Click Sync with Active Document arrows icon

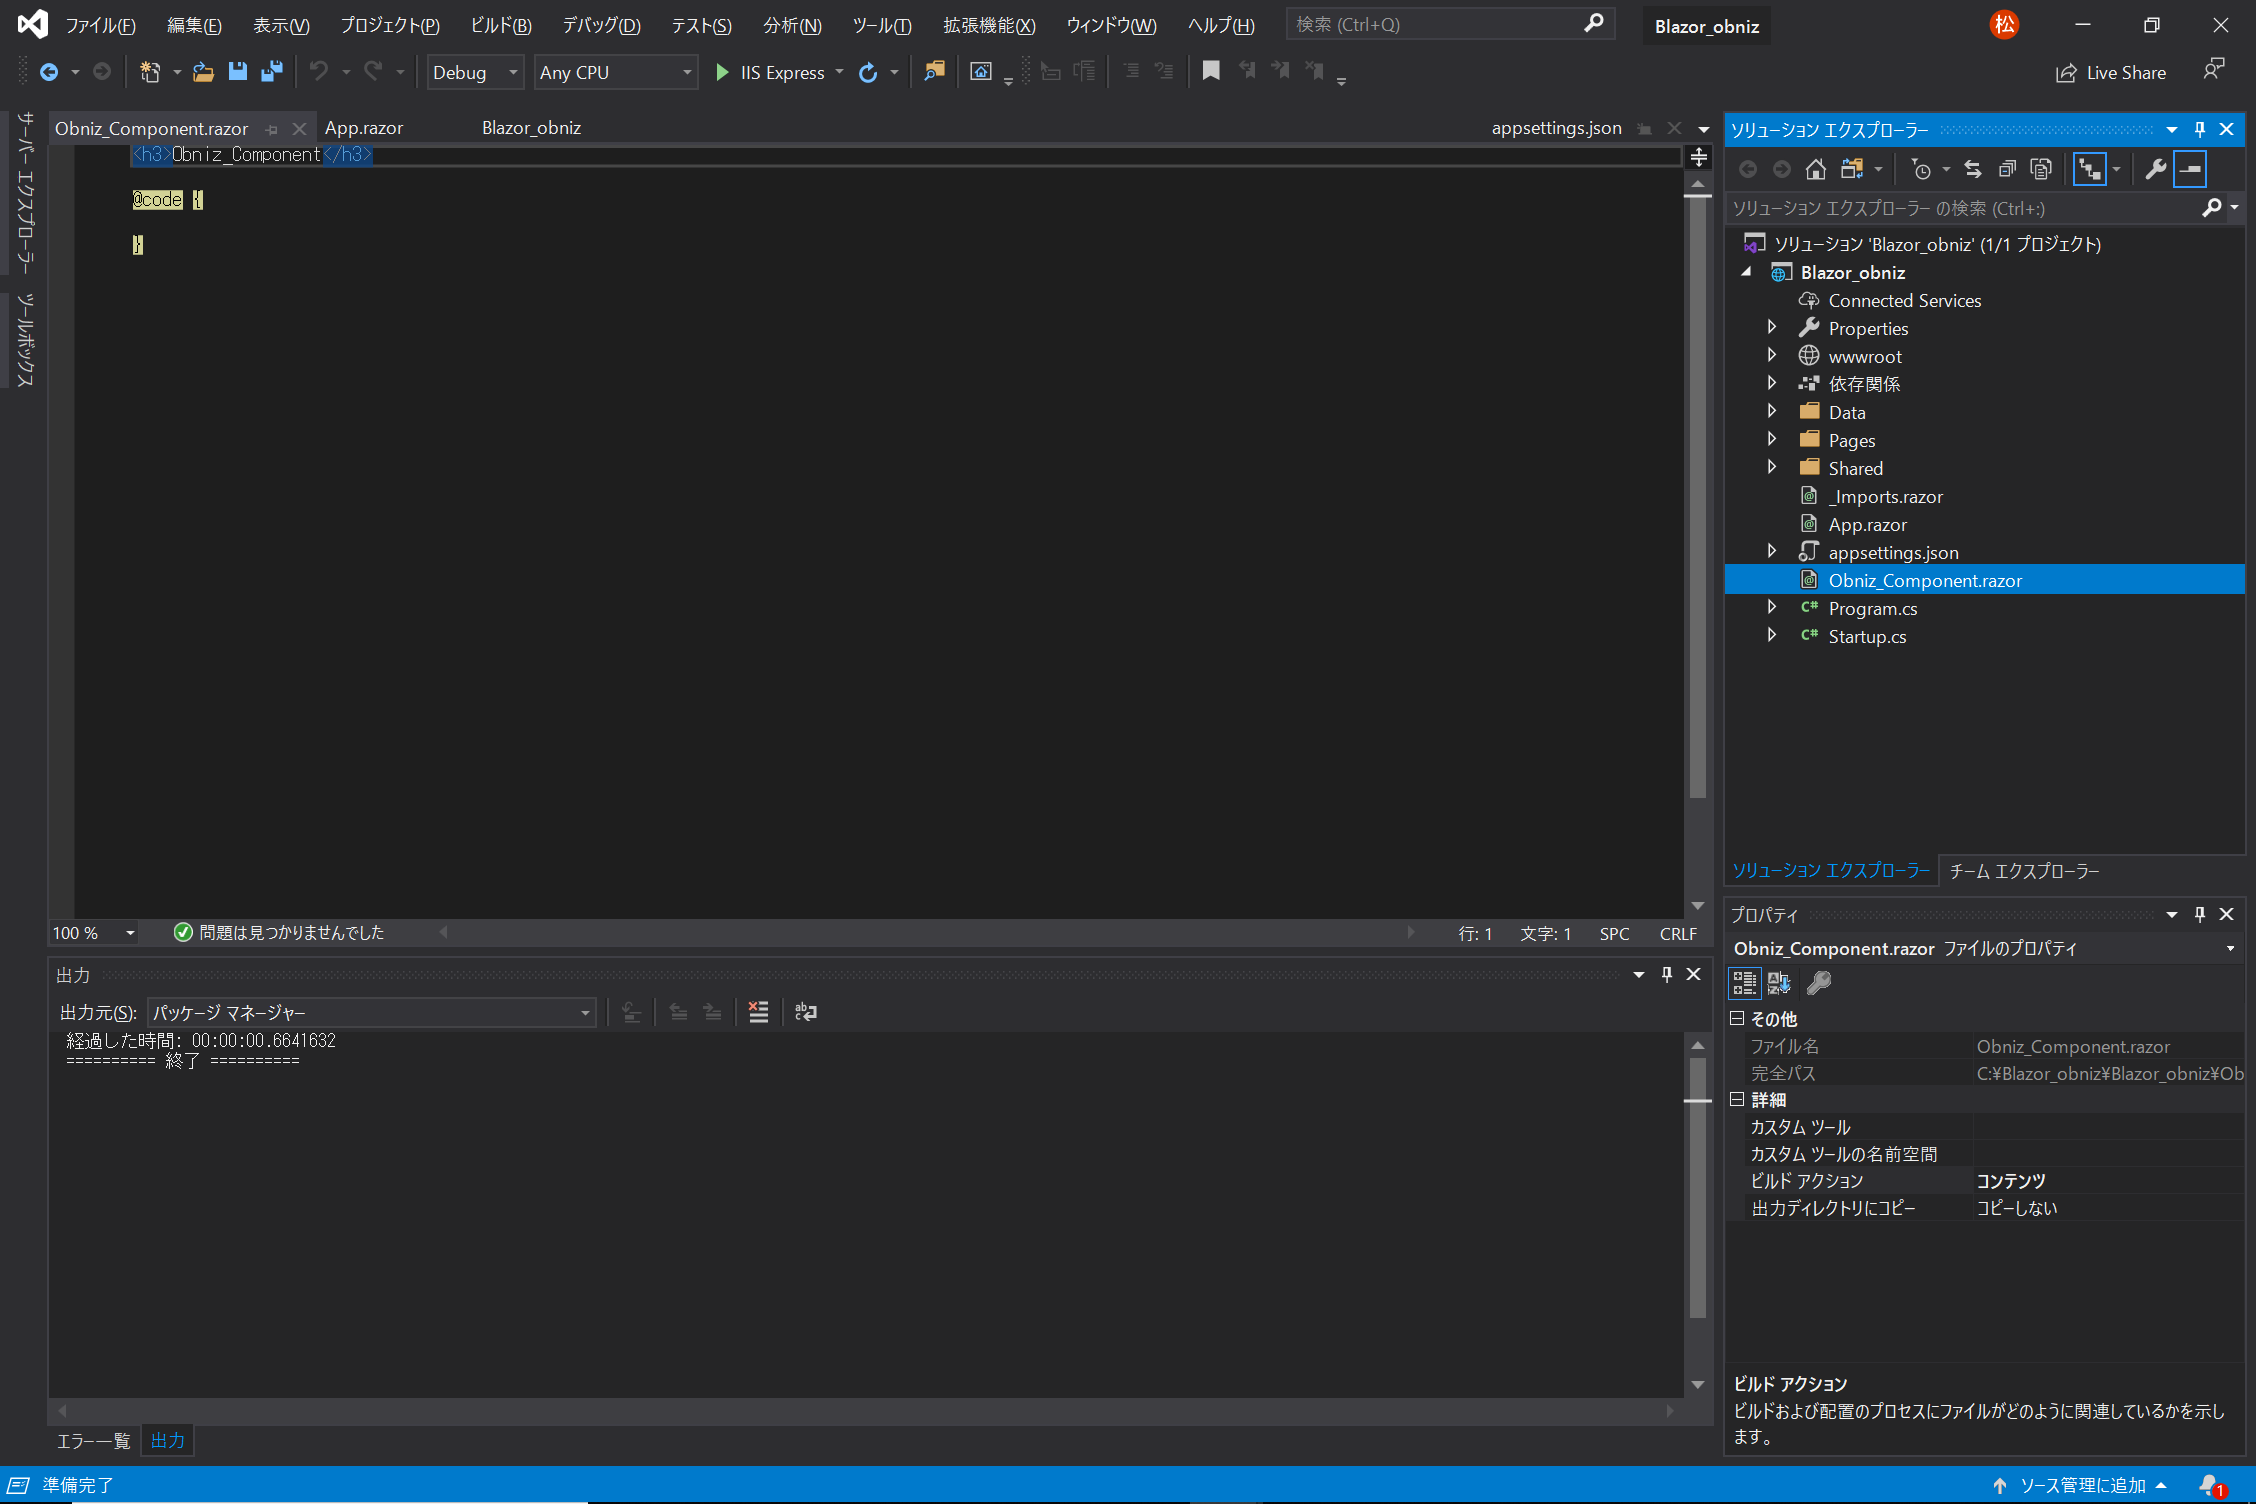pos(1973,169)
